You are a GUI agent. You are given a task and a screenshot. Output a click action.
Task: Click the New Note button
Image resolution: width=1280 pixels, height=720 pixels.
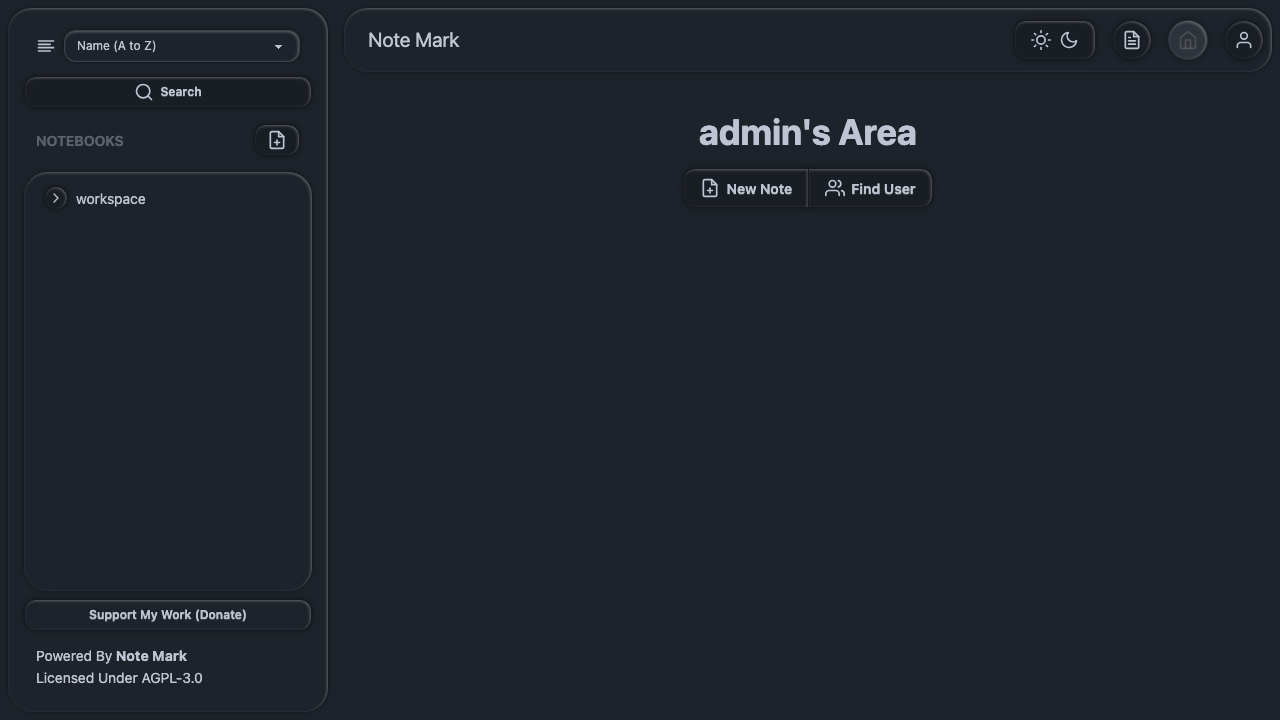coord(746,189)
